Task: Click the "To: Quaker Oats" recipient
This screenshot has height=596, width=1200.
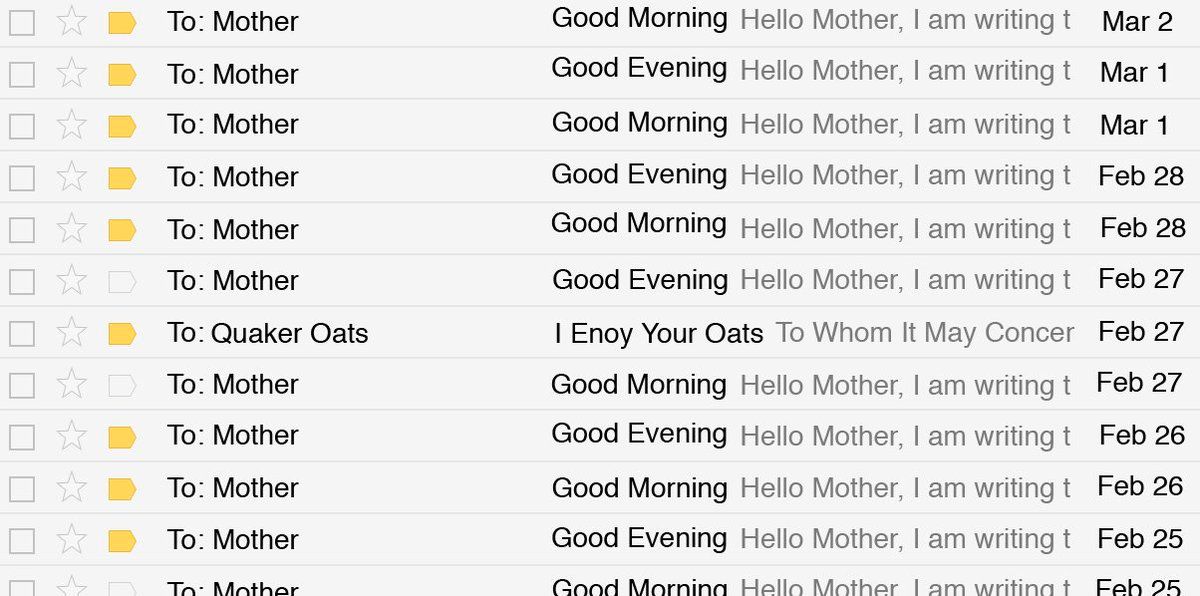Action: tap(267, 333)
